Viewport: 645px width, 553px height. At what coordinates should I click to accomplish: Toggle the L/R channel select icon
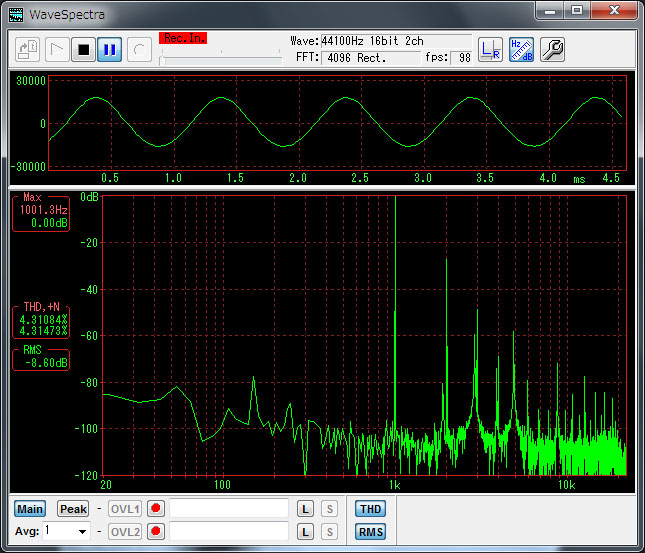point(490,50)
